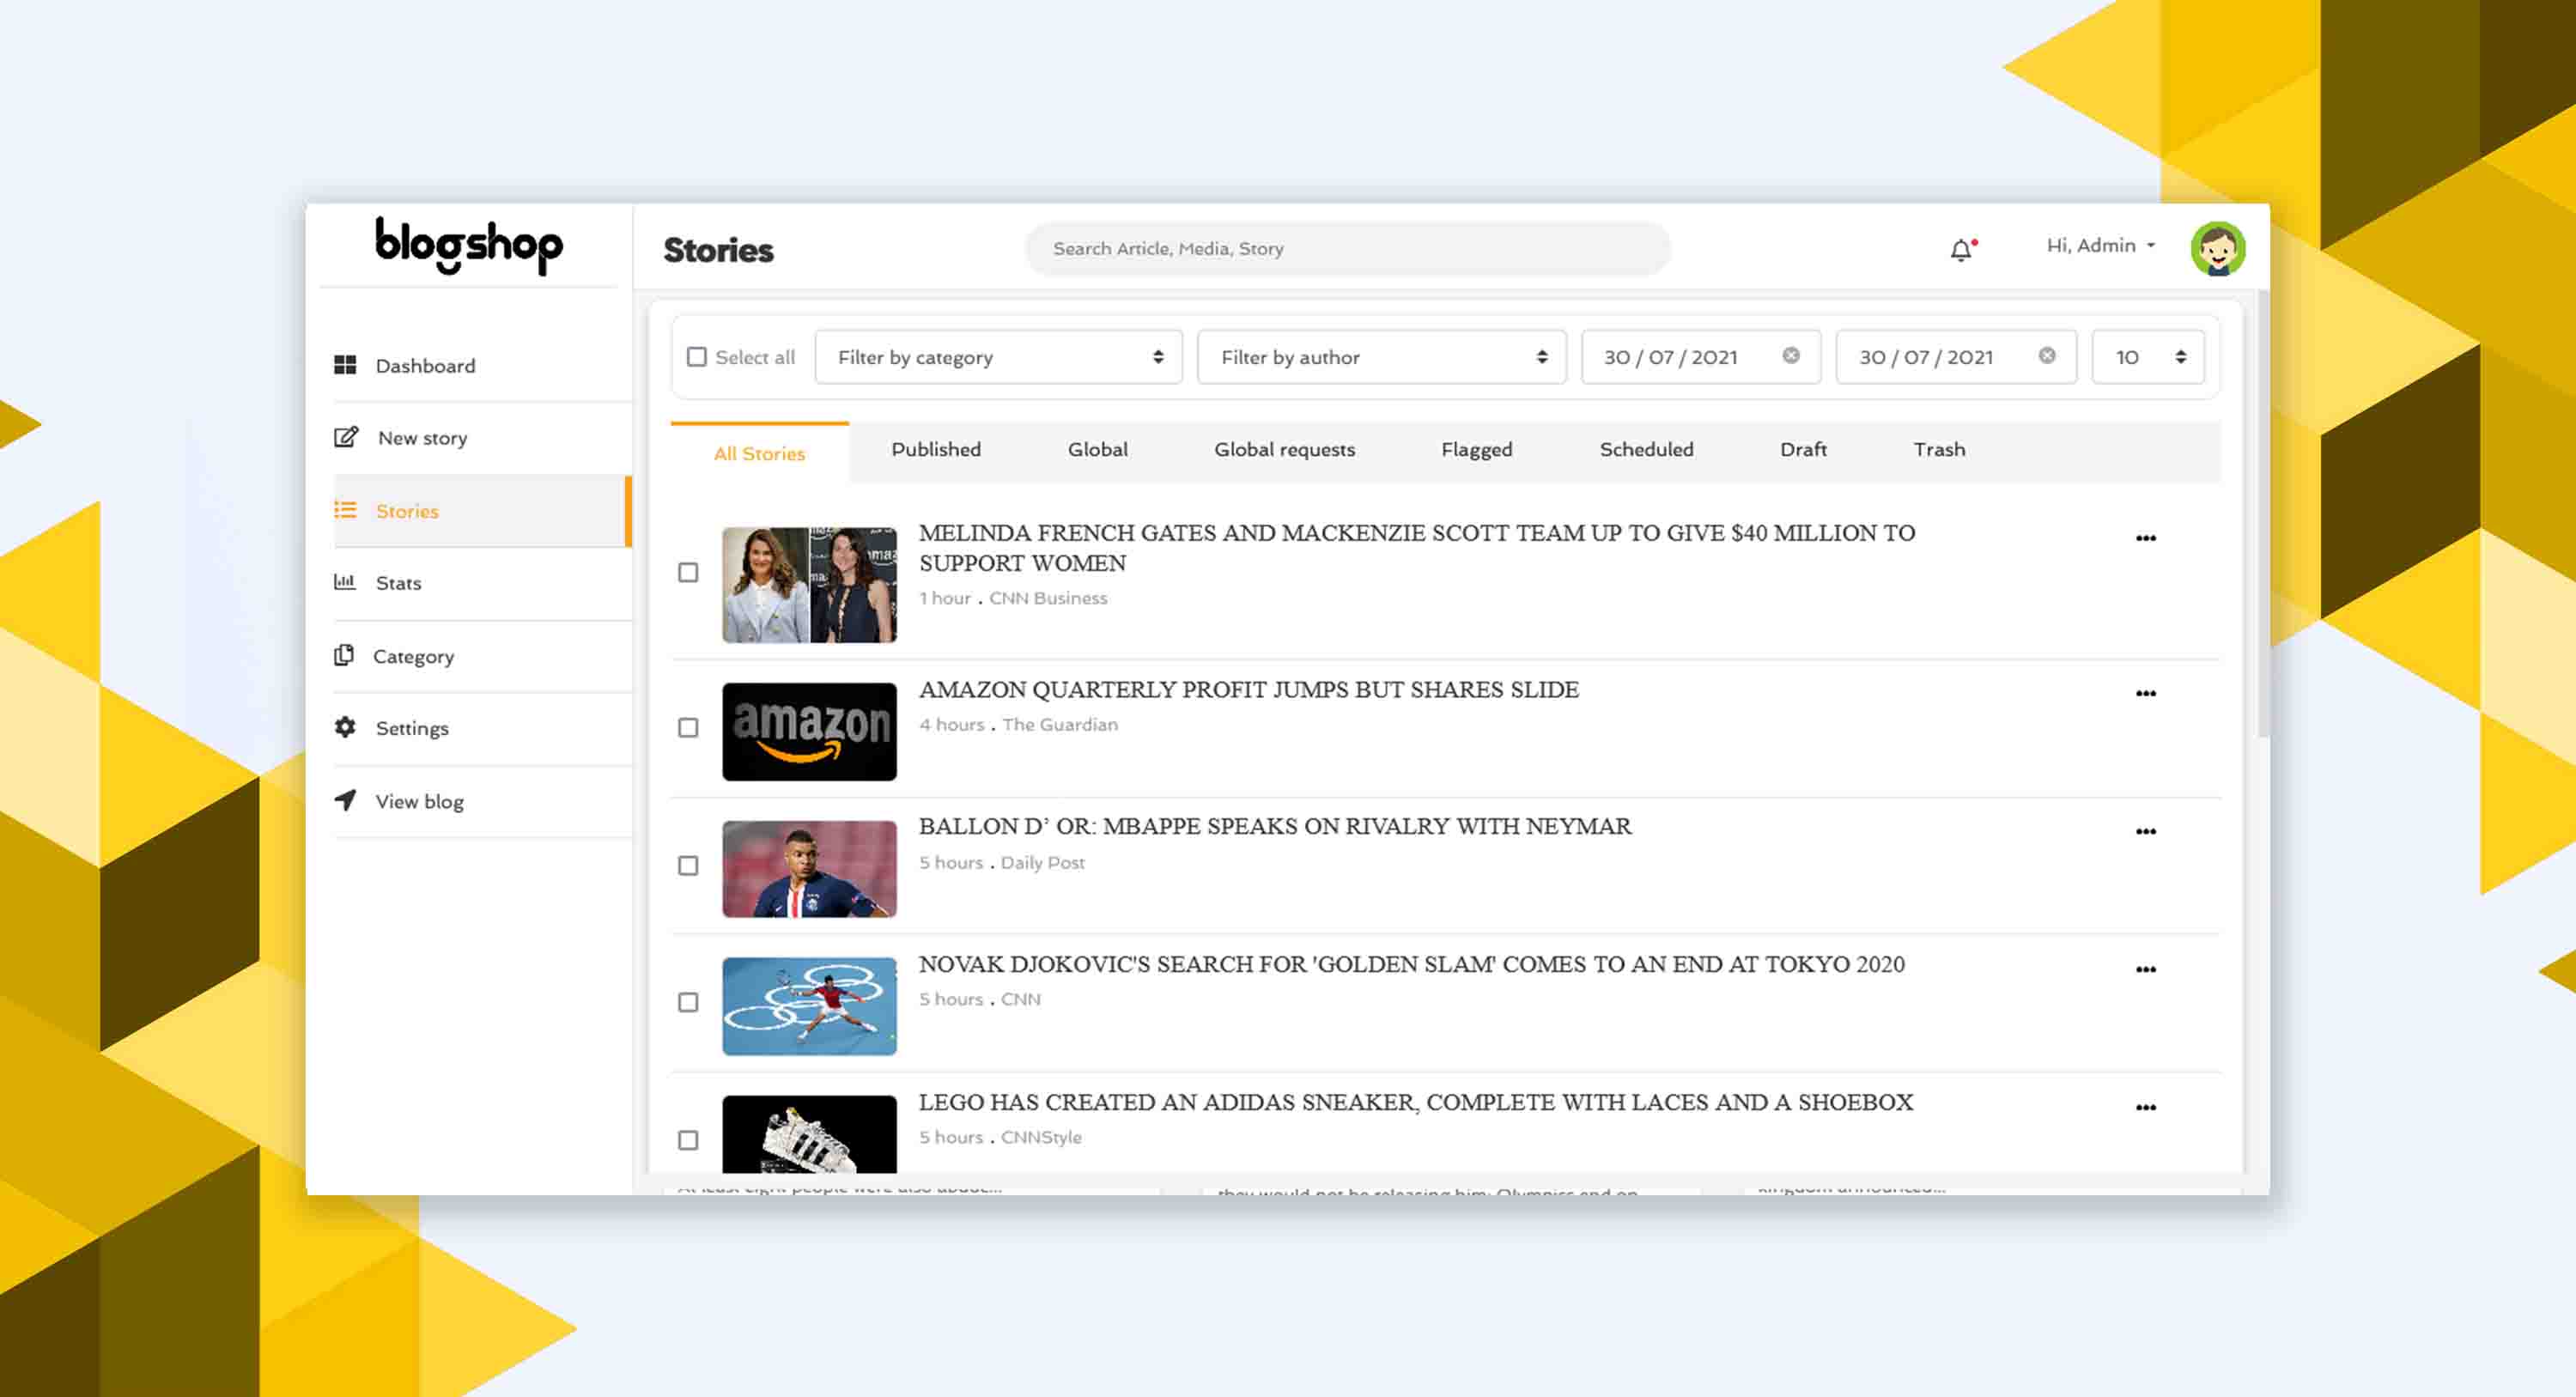Check the Lego Adidas sneaker story checkbox
Viewport: 2576px width, 1397px height.
tap(688, 1140)
